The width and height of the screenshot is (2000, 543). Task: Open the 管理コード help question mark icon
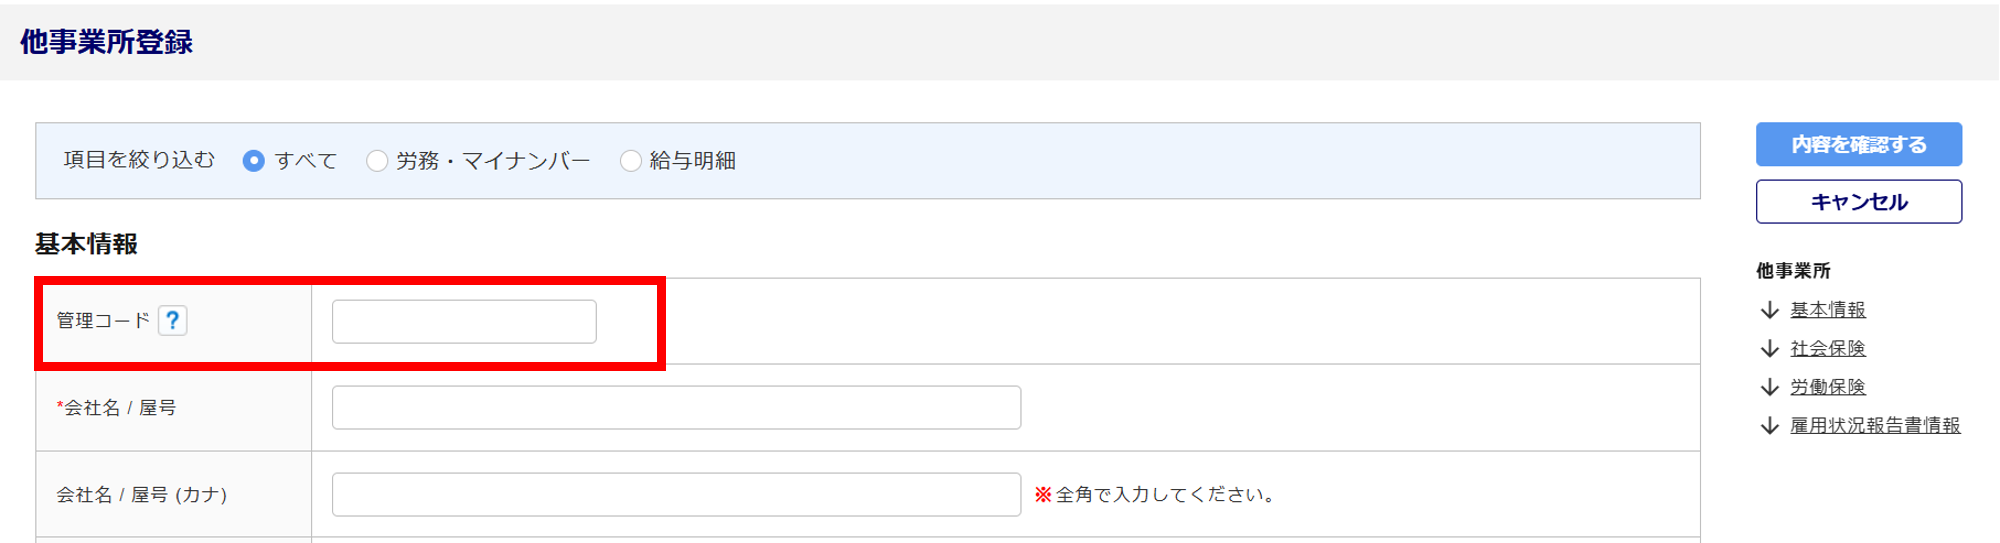[173, 320]
